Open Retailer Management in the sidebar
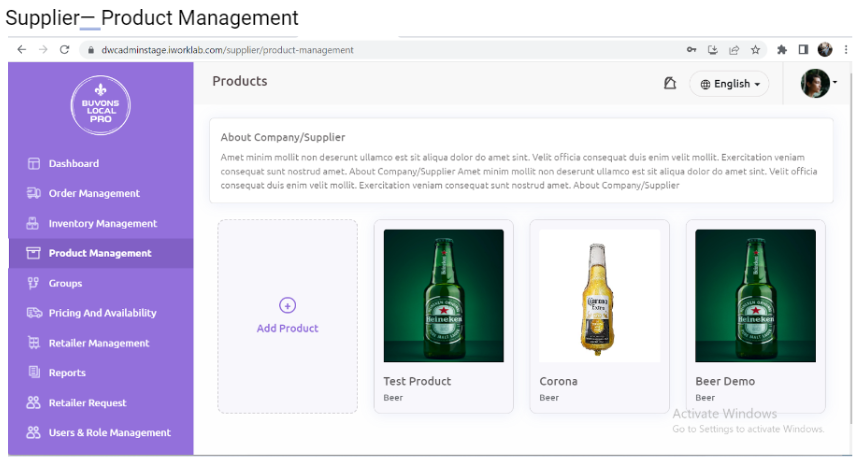 98,343
